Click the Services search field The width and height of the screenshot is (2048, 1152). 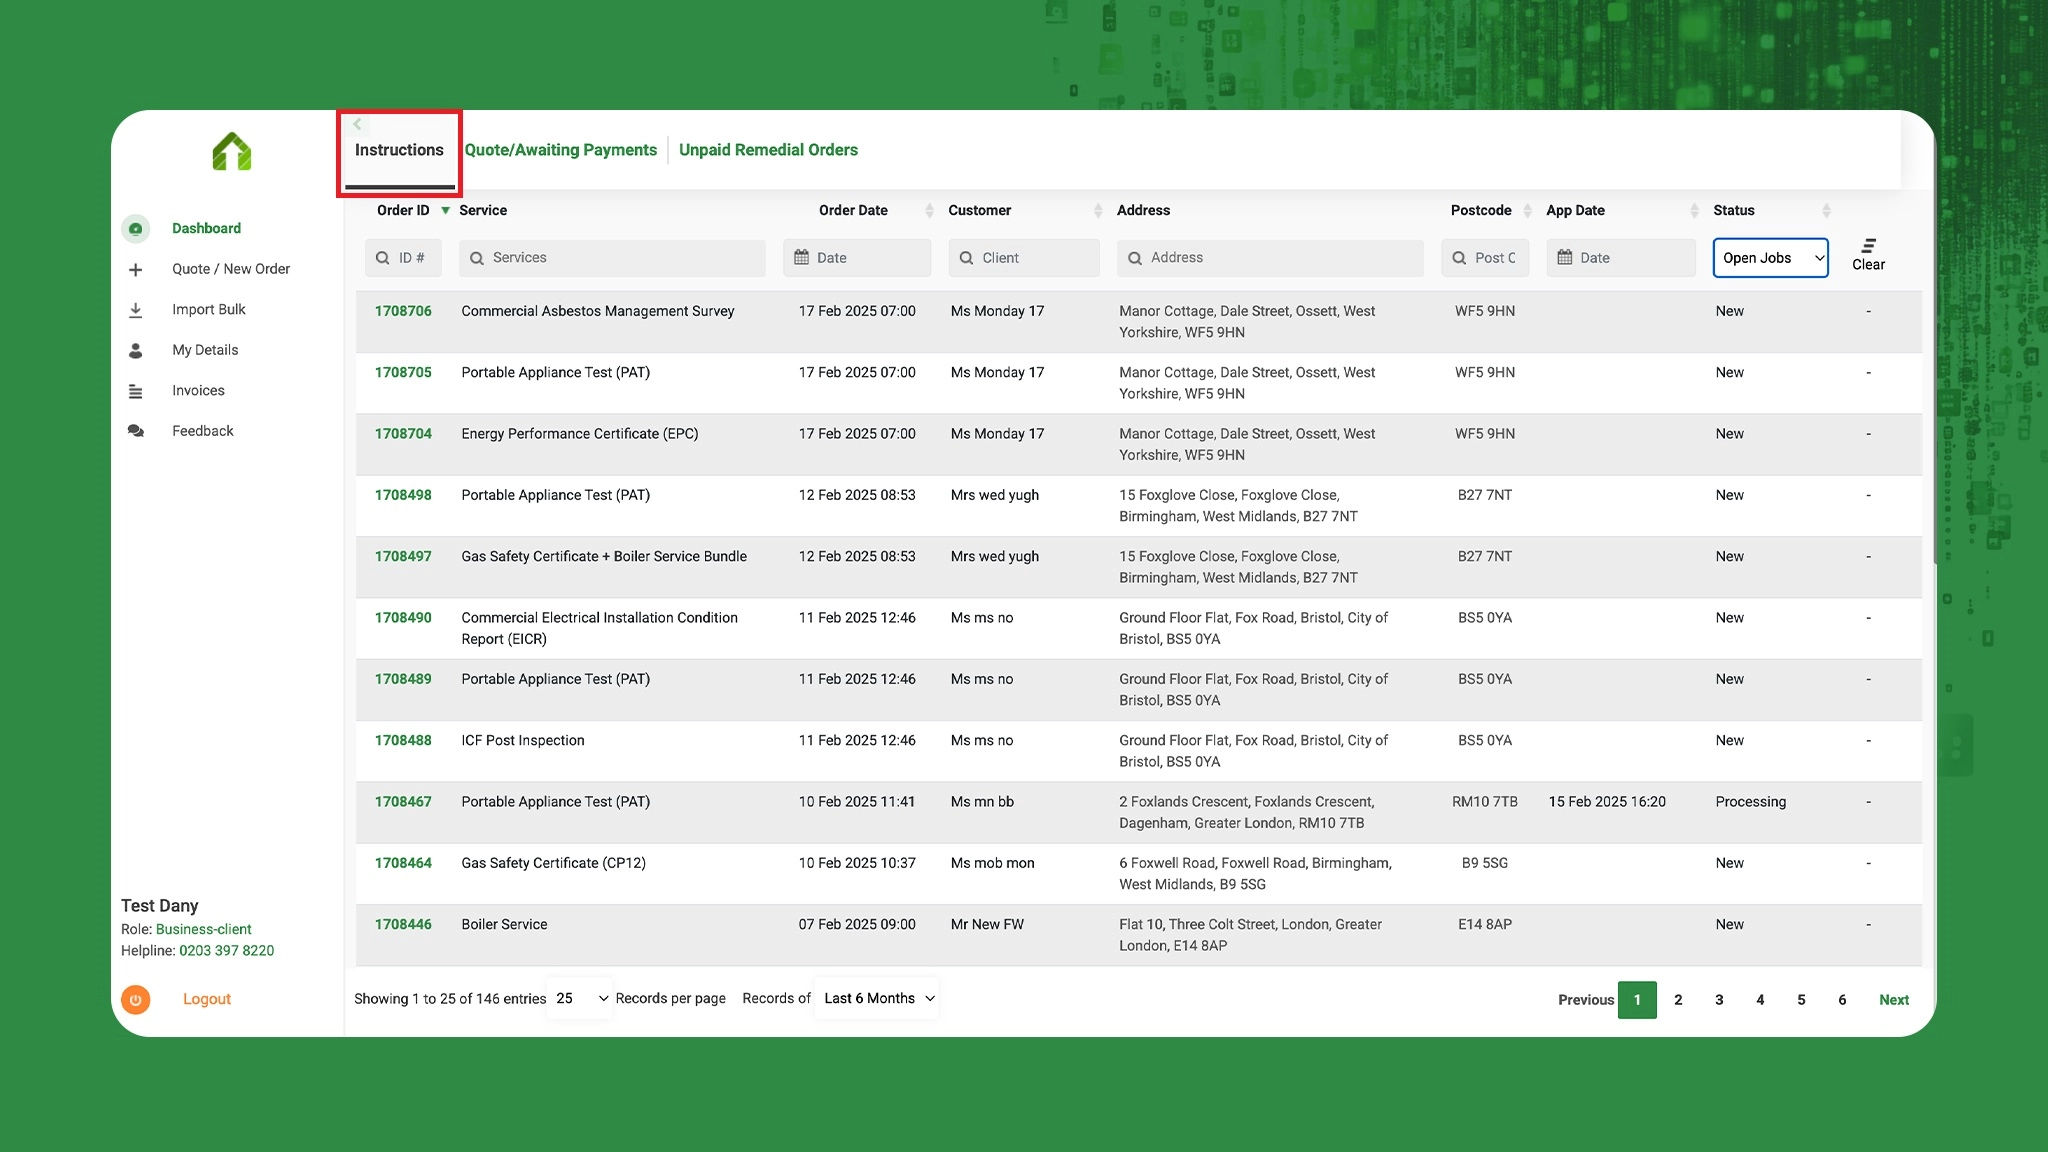[612, 258]
